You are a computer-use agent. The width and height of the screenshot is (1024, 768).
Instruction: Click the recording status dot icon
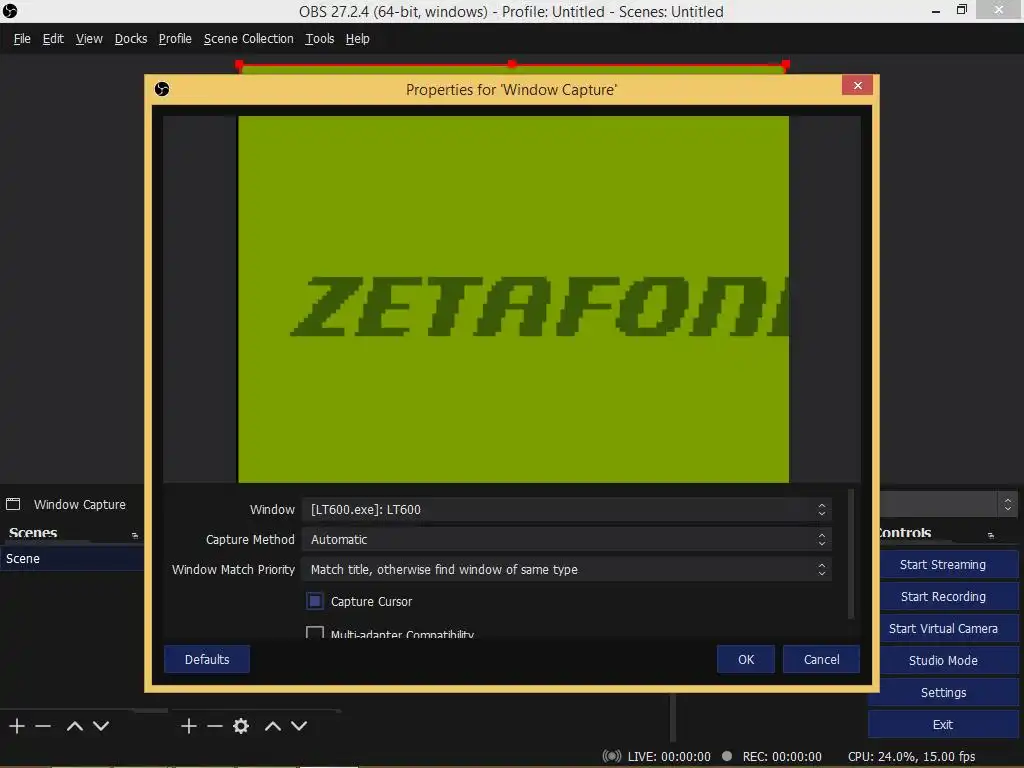(x=727, y=756)
